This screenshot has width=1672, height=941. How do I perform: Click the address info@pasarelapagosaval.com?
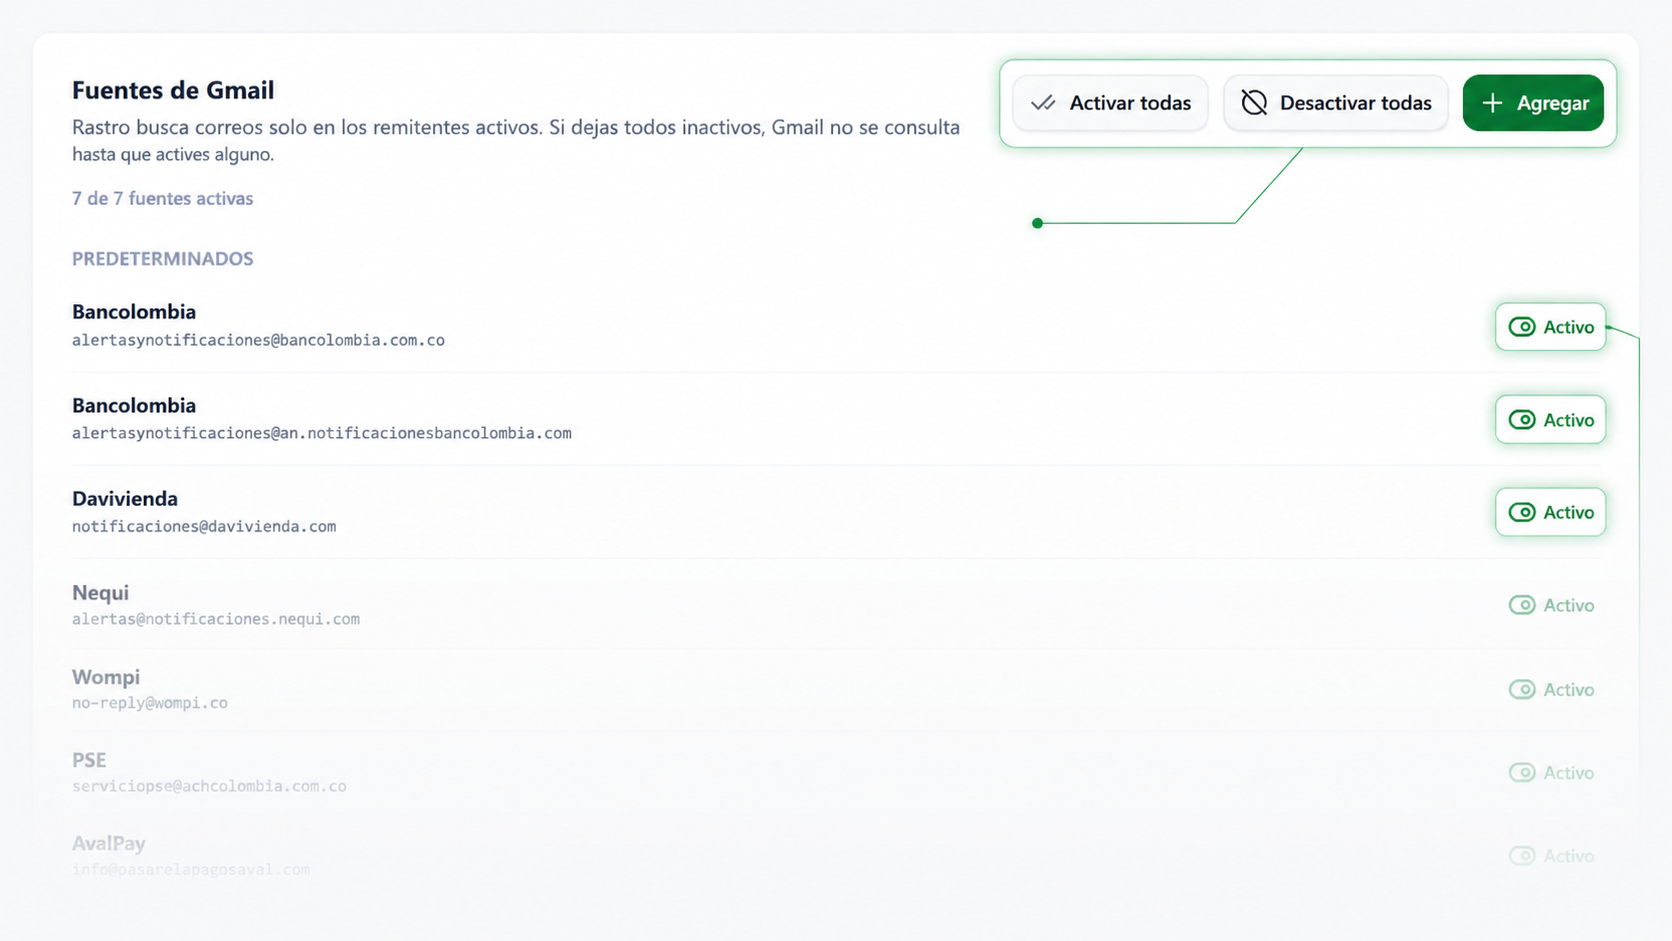pyautogui.click(x=191, y=869)
